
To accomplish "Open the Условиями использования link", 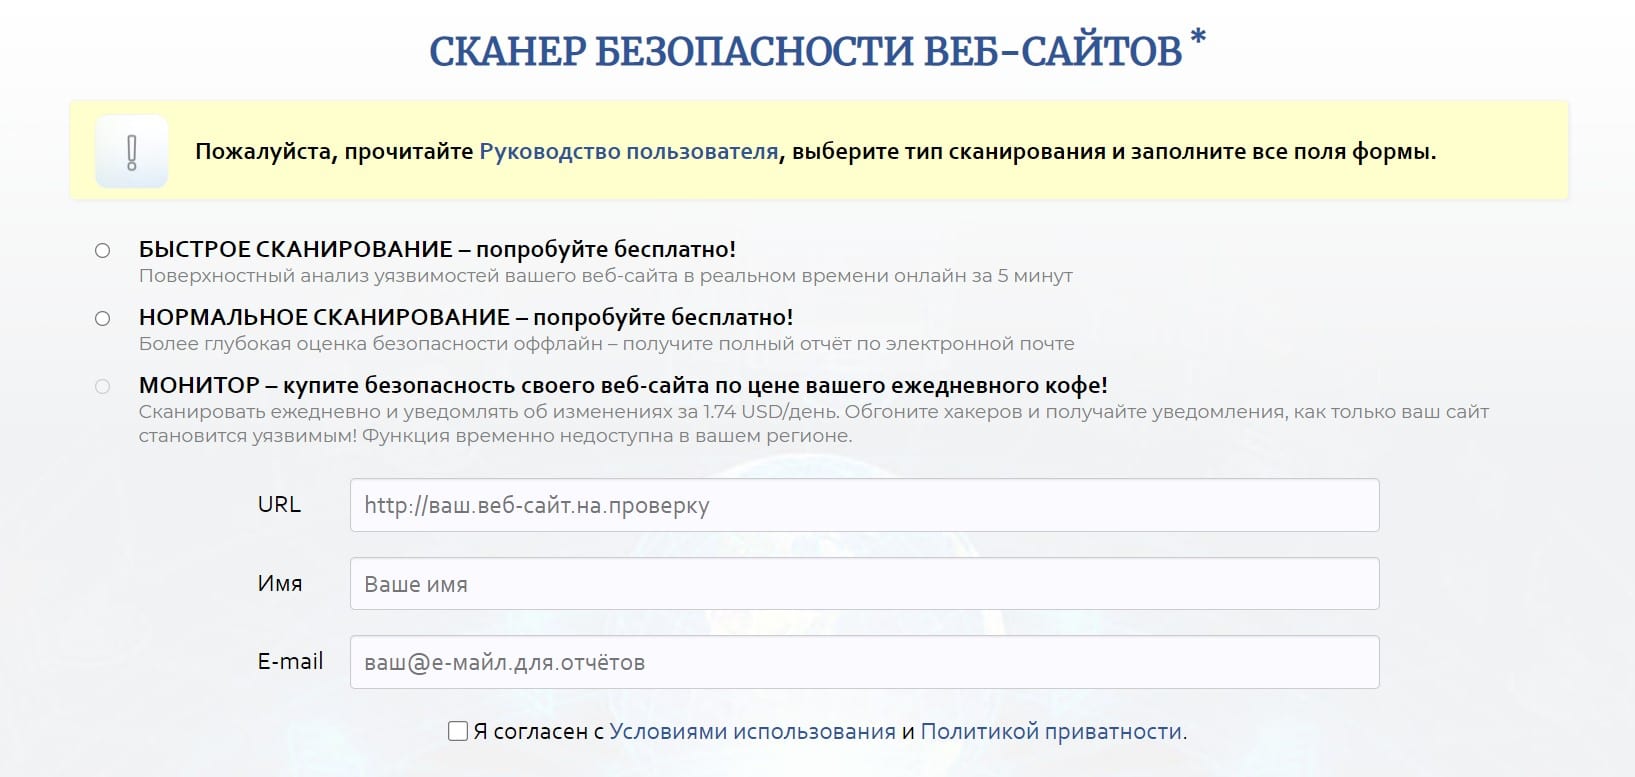I will (752, 731).
